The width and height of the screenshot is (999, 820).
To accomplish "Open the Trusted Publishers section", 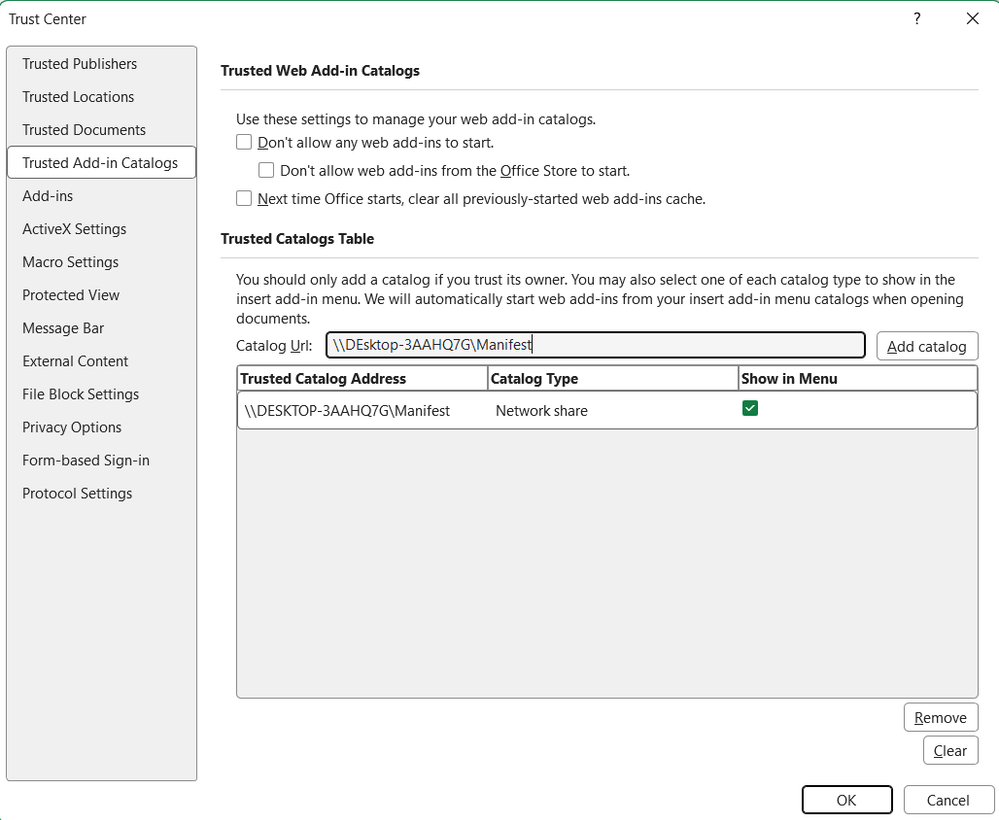I will coord(80,64).
